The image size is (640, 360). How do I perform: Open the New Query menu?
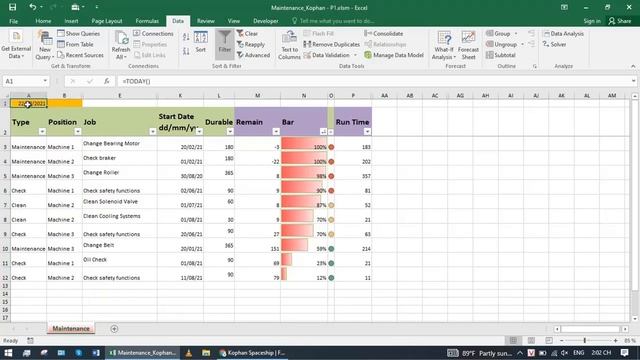[44, 45]
